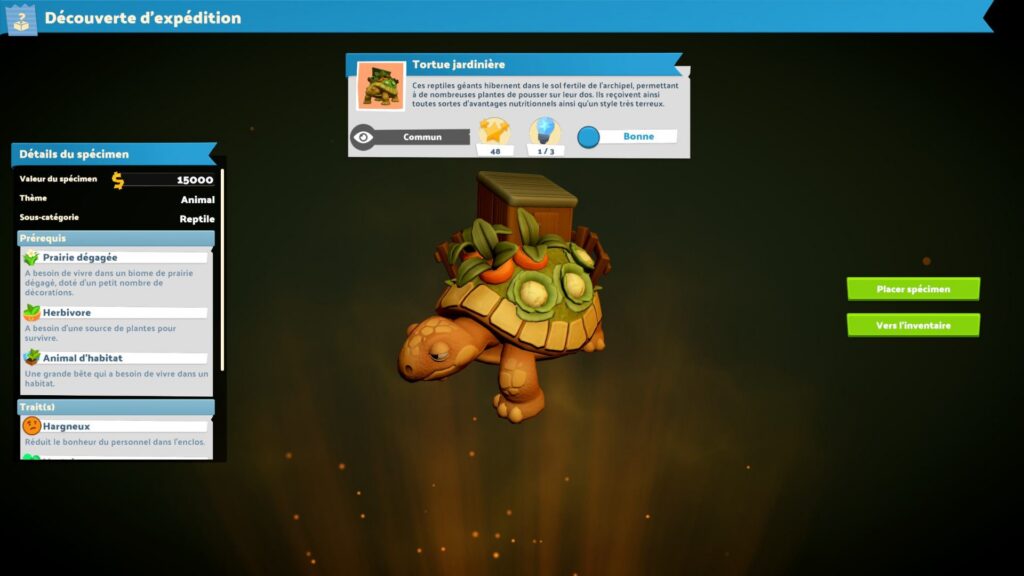The image size is (1024, 576).
Task: Click the specimen details panel scrollbar
Action: [x=222, y=270]
